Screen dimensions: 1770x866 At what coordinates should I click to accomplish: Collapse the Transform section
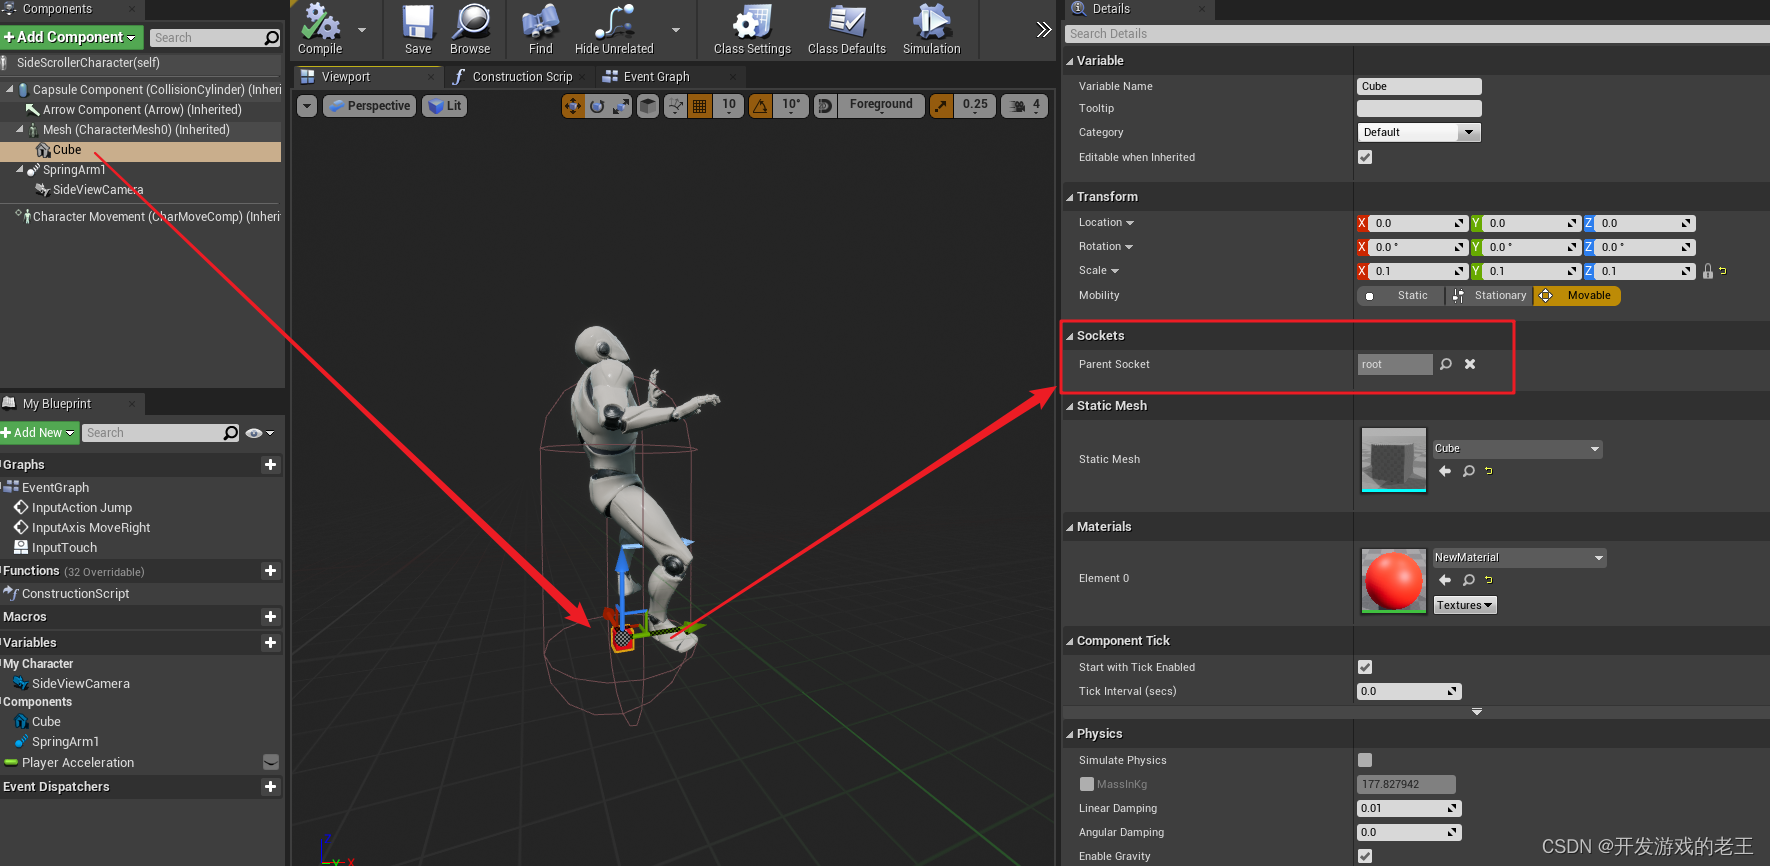(1070, 197)
